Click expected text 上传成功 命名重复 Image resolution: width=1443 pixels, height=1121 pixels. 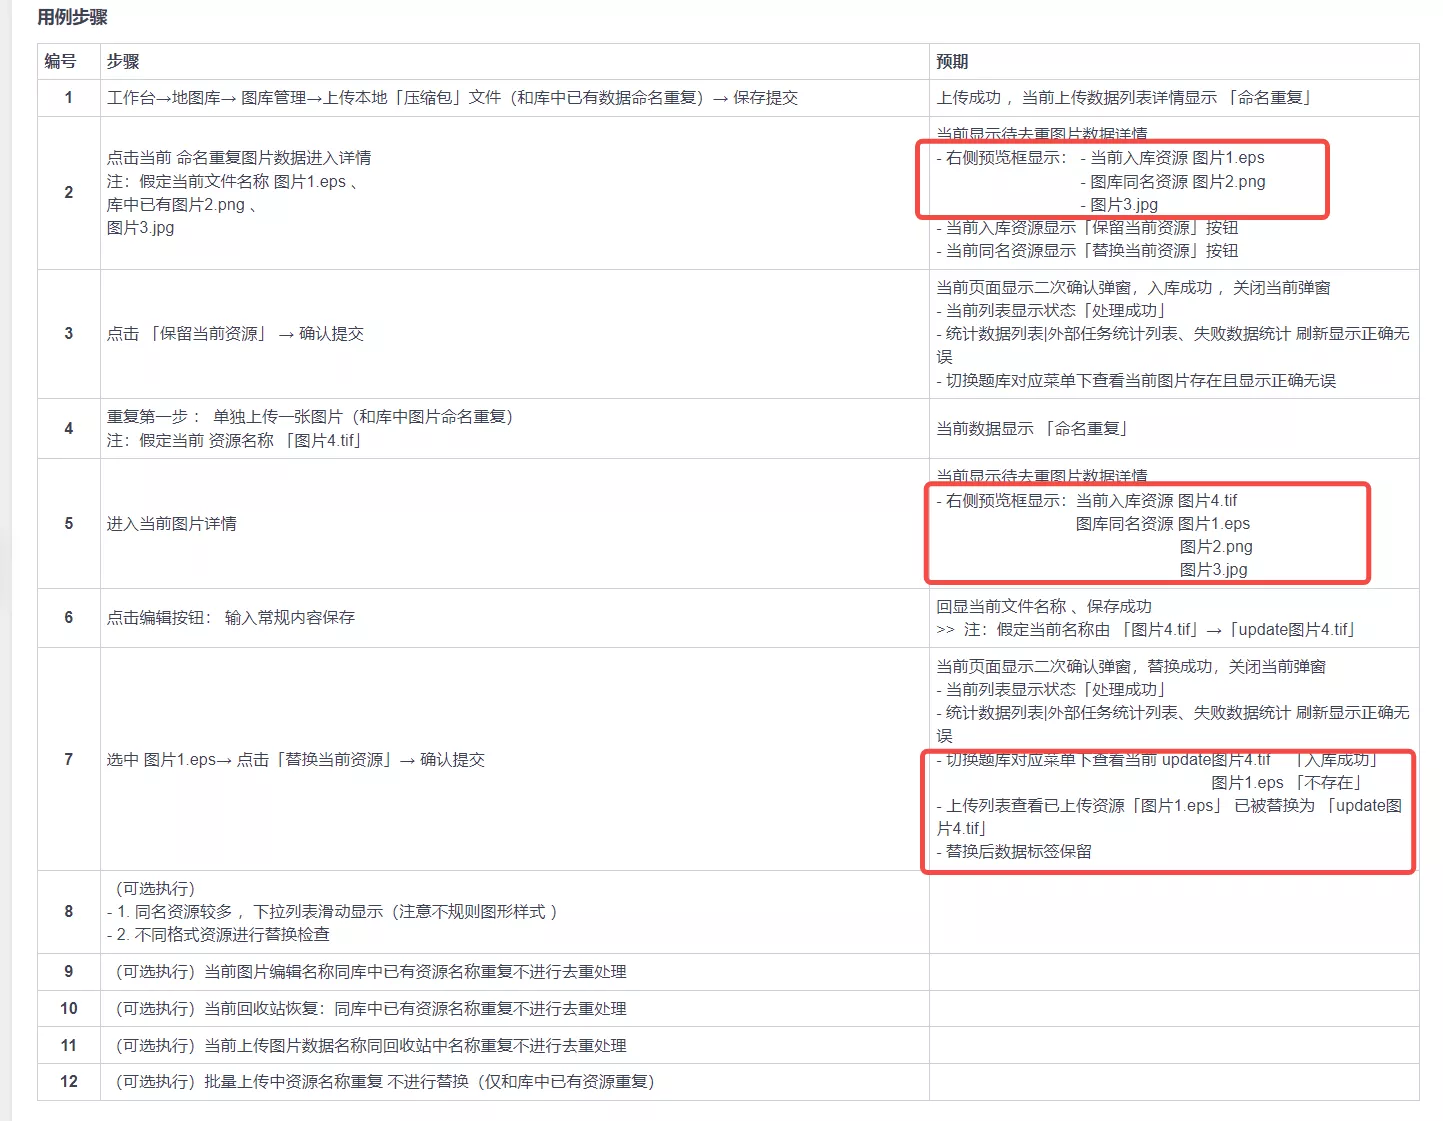[x=1123, y=98]
